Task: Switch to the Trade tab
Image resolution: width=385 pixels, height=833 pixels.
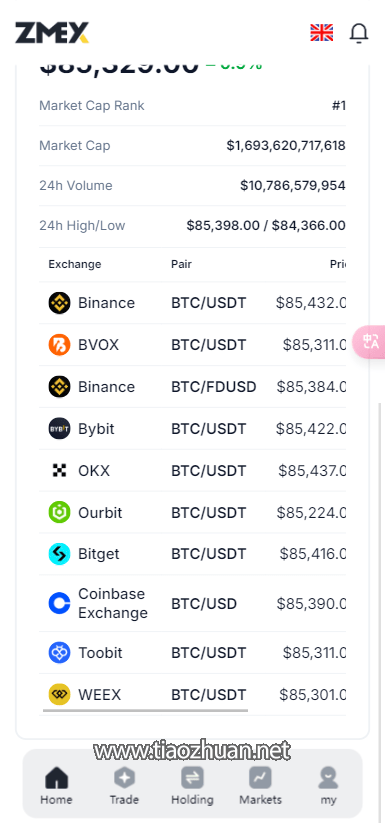Action: tap(124, 786)
